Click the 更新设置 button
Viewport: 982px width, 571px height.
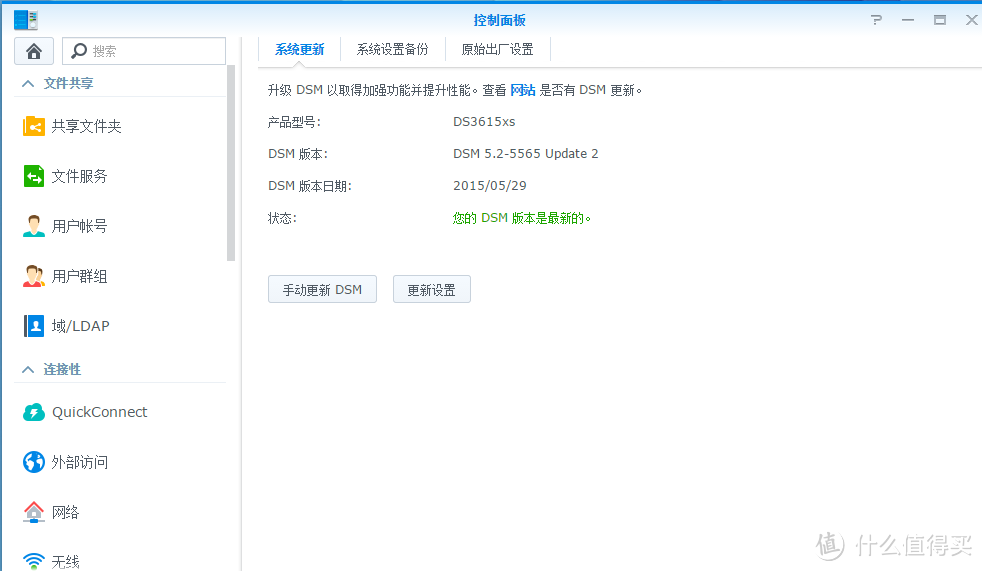(432, 289)
